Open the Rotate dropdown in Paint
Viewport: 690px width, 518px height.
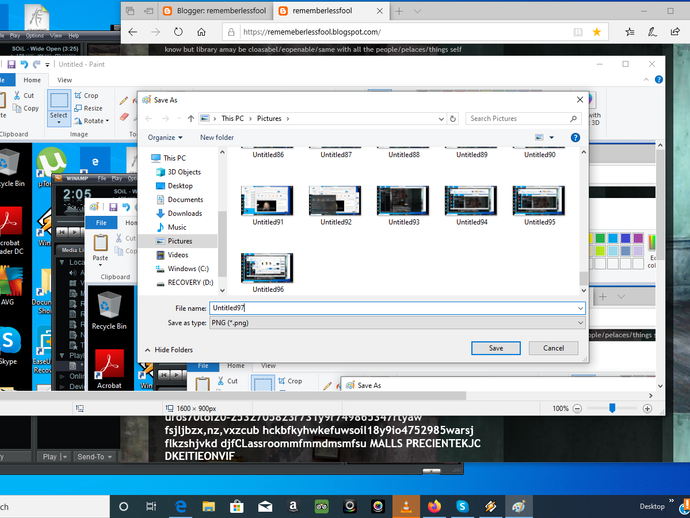92,121
